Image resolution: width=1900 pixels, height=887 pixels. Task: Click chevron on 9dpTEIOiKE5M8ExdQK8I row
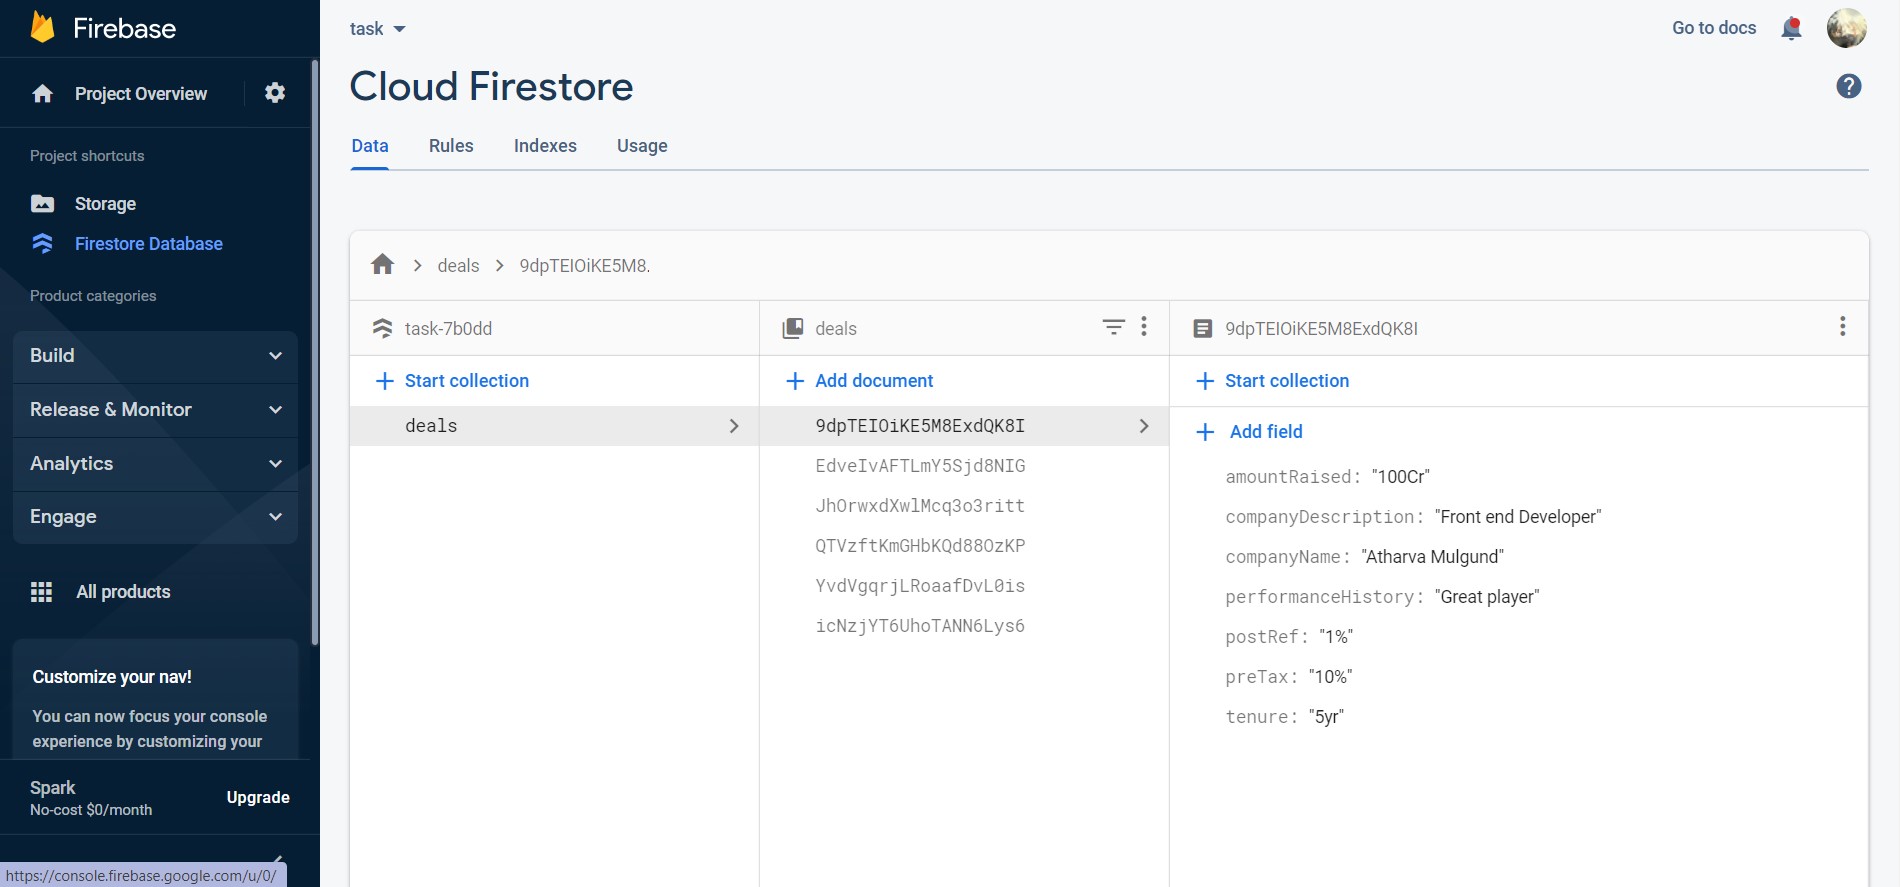pyautogui.click(x=1144, y=426)
